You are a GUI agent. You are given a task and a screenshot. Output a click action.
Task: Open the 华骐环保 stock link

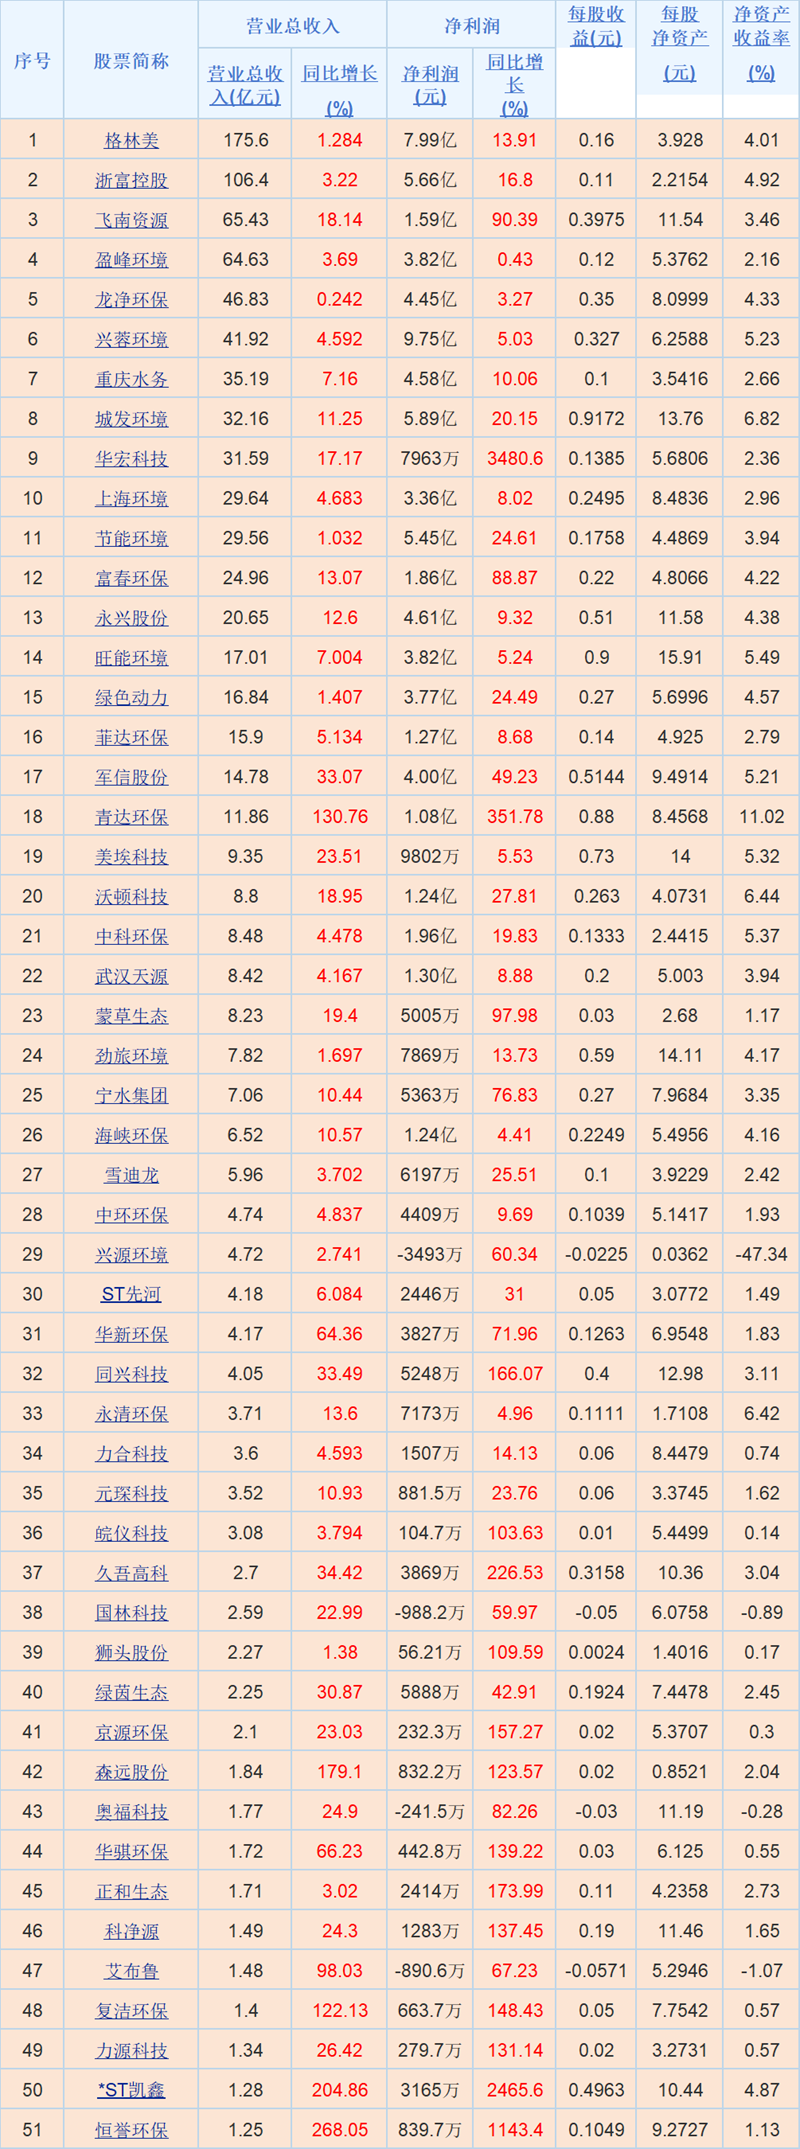[x=131, y=1852]
